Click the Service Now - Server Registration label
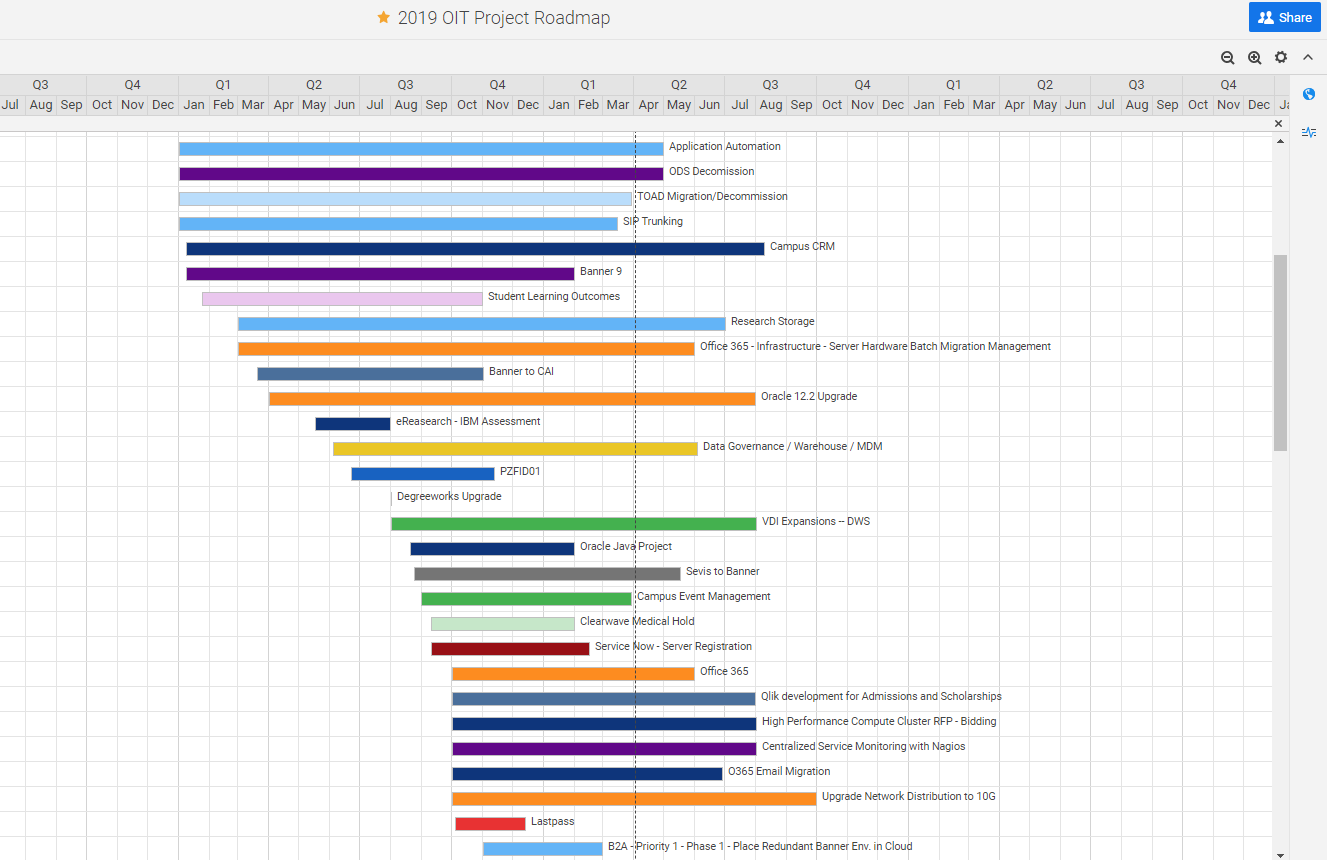The height and width of the screenshot is (860, 1327). pos(673,646)
